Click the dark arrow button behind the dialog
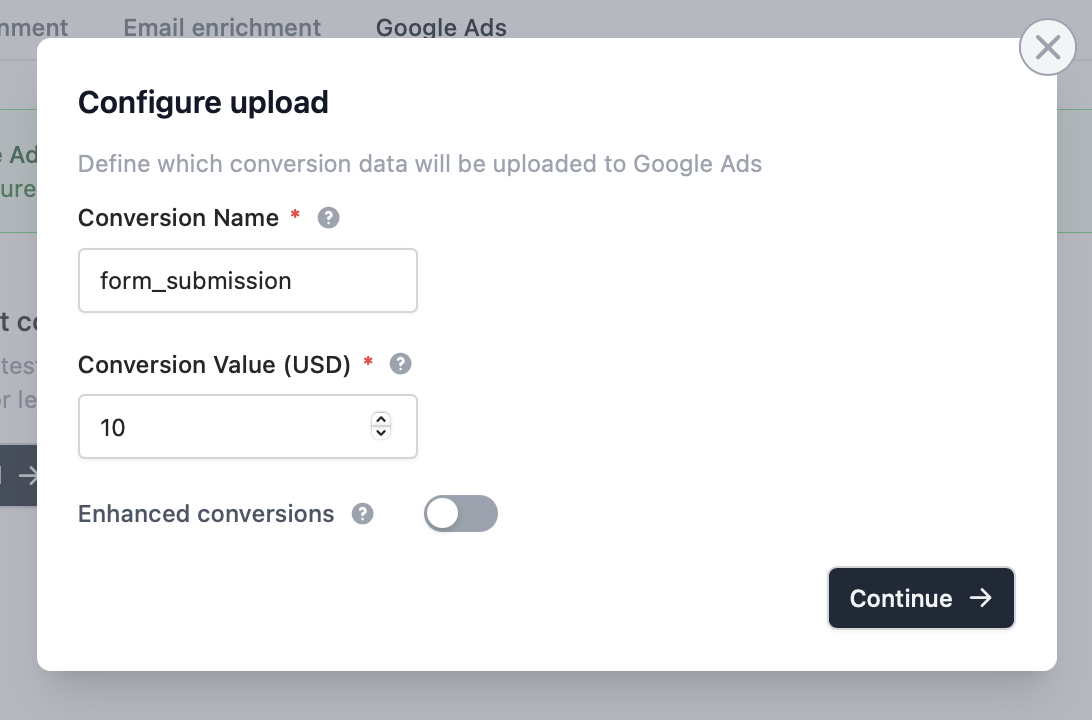The width and height of the screenshot is (1092, 720). [x=18, y=476]
